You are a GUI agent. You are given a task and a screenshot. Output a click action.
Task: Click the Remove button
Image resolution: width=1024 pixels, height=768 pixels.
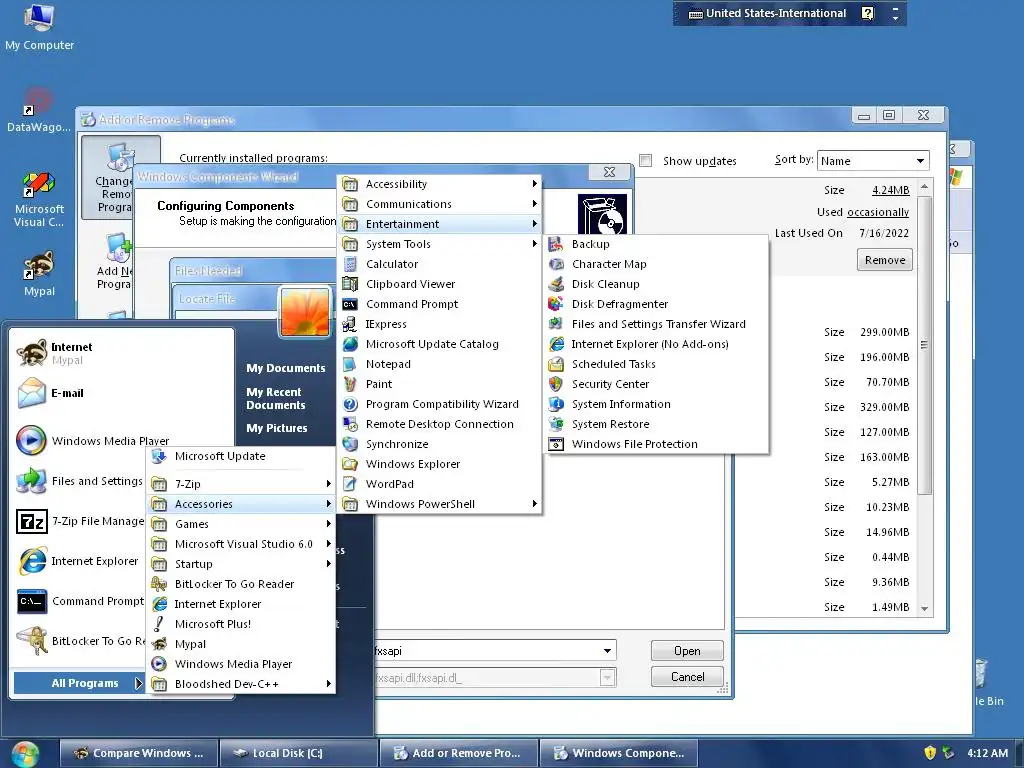click(884, 260)
